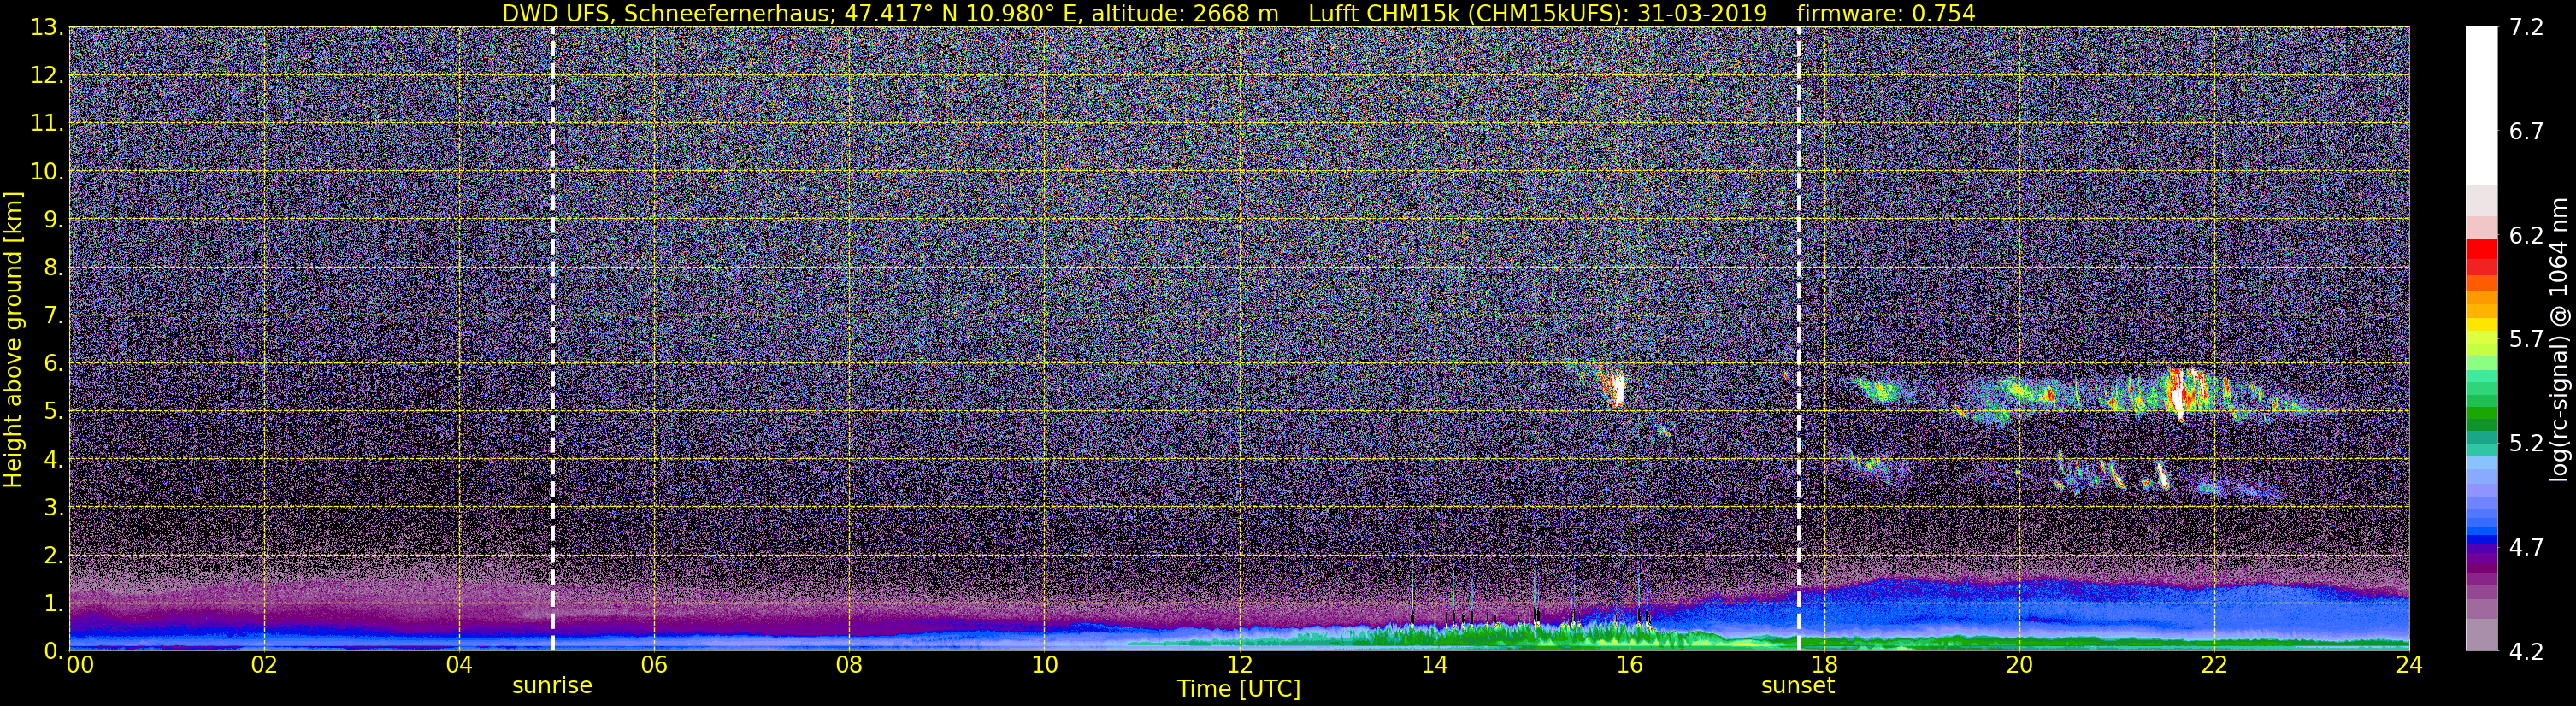This screenshot has width=2576, height=706.
Task: Click height axis tick '8.'
Action: click(x=53, y=268)
